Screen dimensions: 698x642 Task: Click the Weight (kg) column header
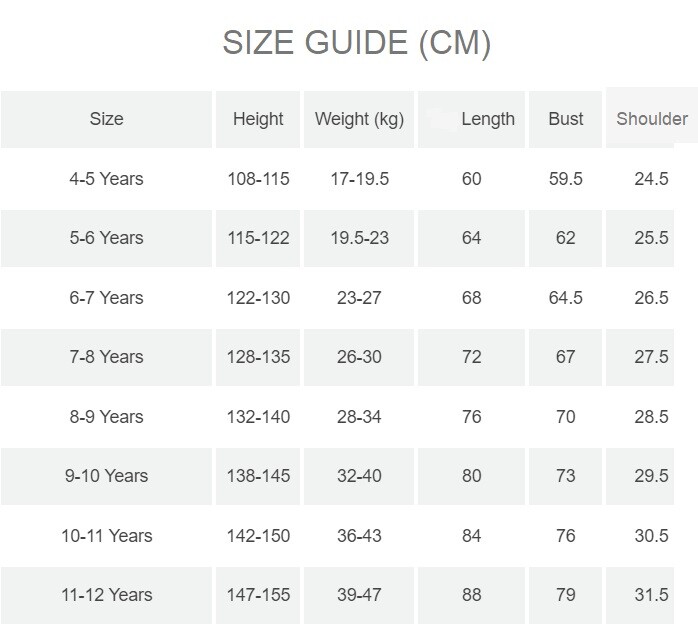[359, 119]
